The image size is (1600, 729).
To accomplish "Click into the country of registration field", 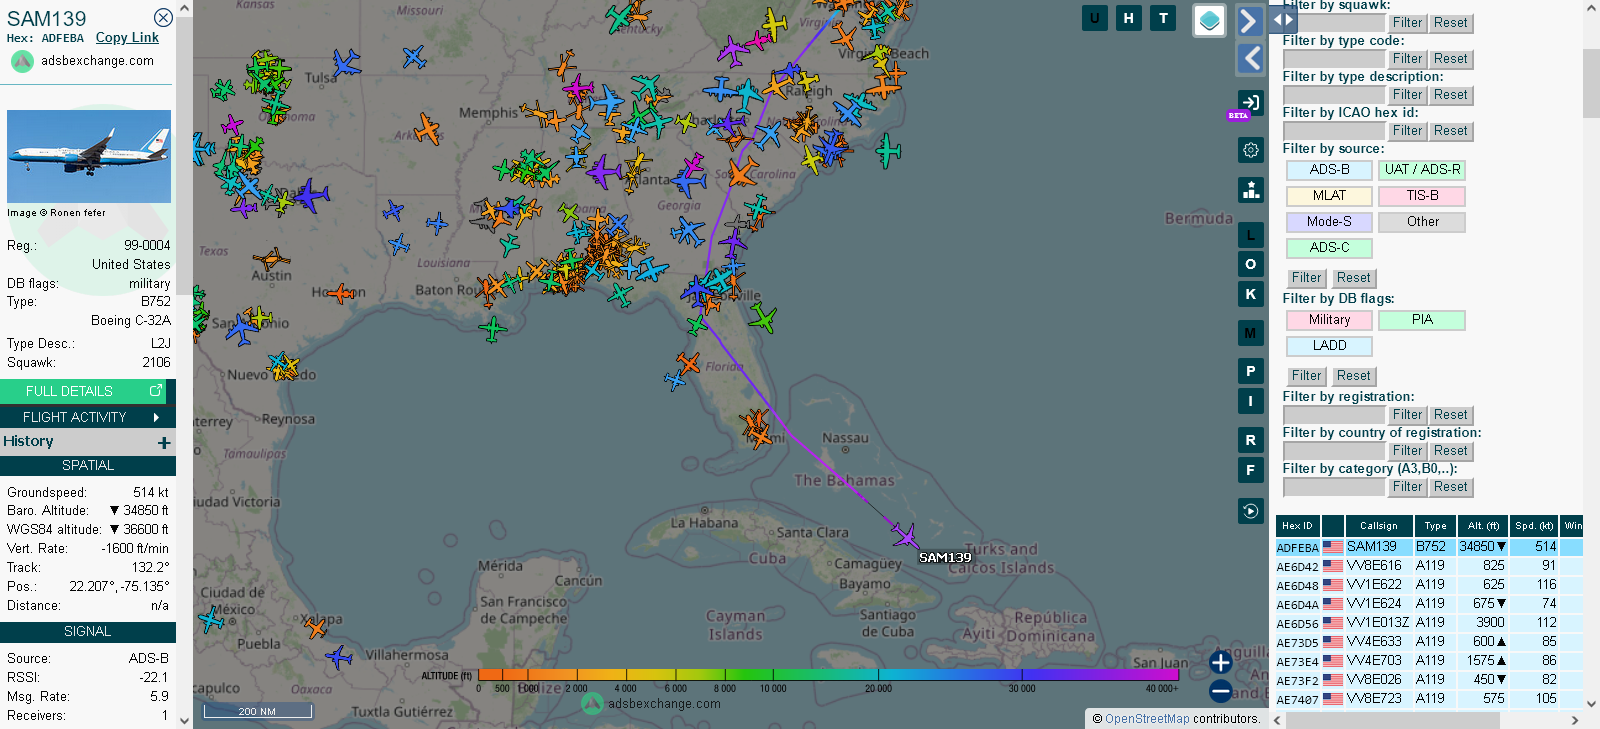I will click(1334, 451).
